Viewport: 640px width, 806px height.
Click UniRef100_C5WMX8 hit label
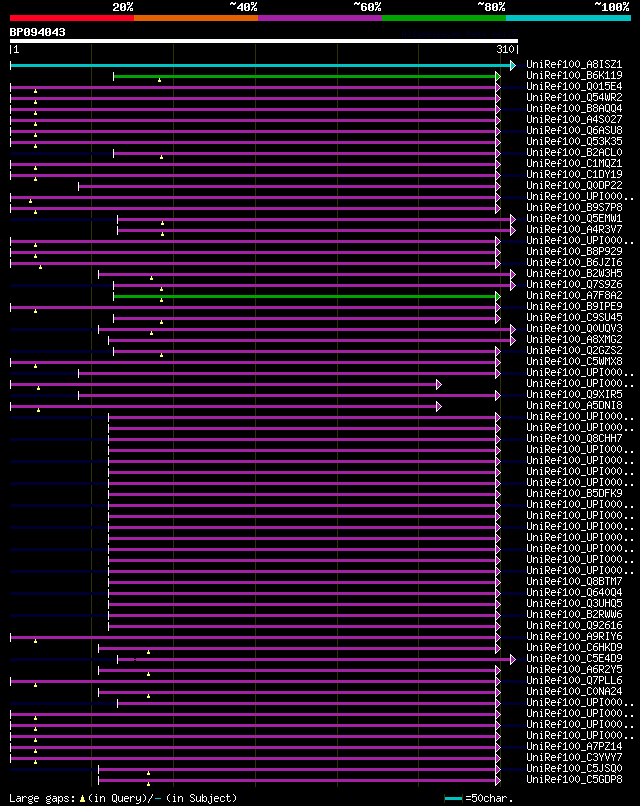tap(574, 361)
